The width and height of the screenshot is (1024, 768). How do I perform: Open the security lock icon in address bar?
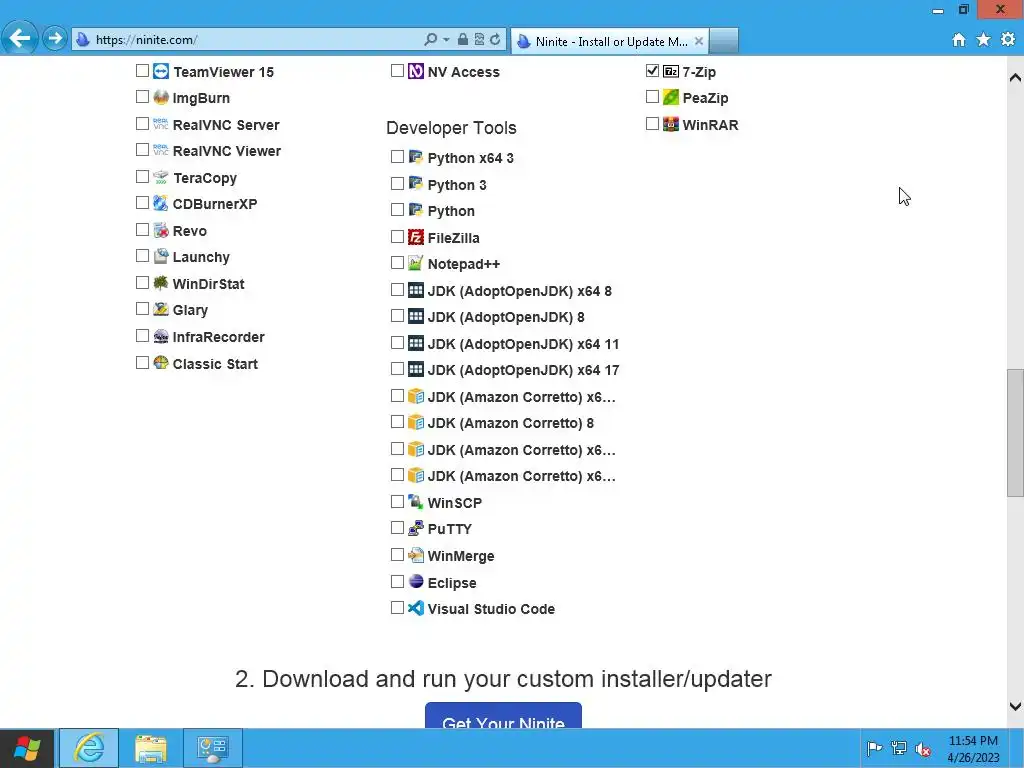pyautogui.click(x=462, y=40)
